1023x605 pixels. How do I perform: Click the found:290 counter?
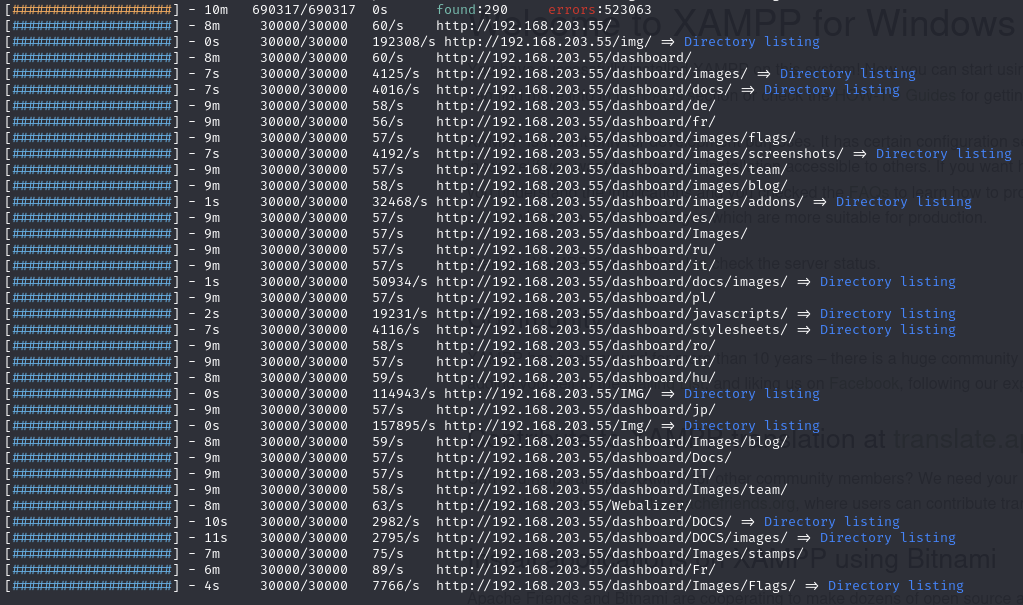(x=471, y=10)
